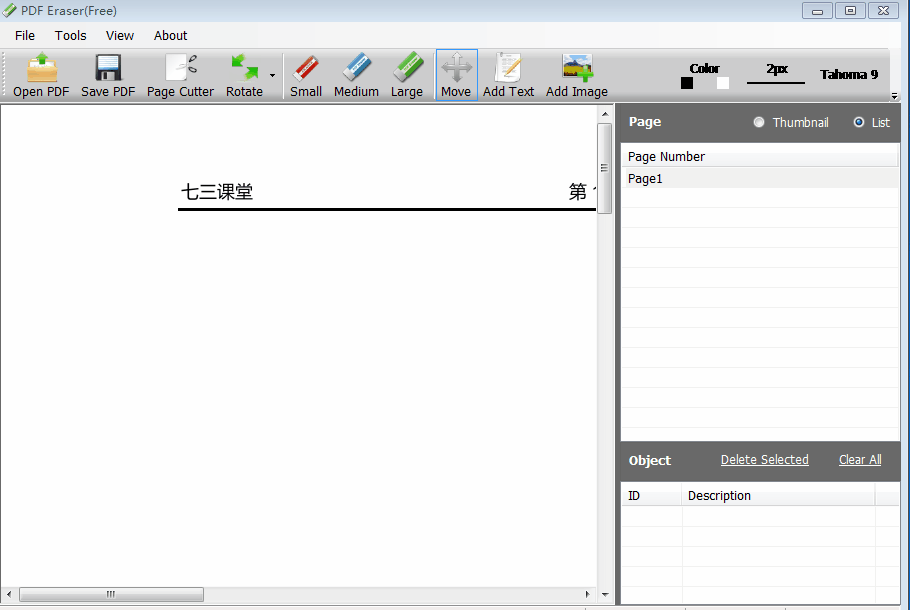The image size is (910, 610).
Task: Click the vertical scrollbar thumb
Action: (605, 168)
